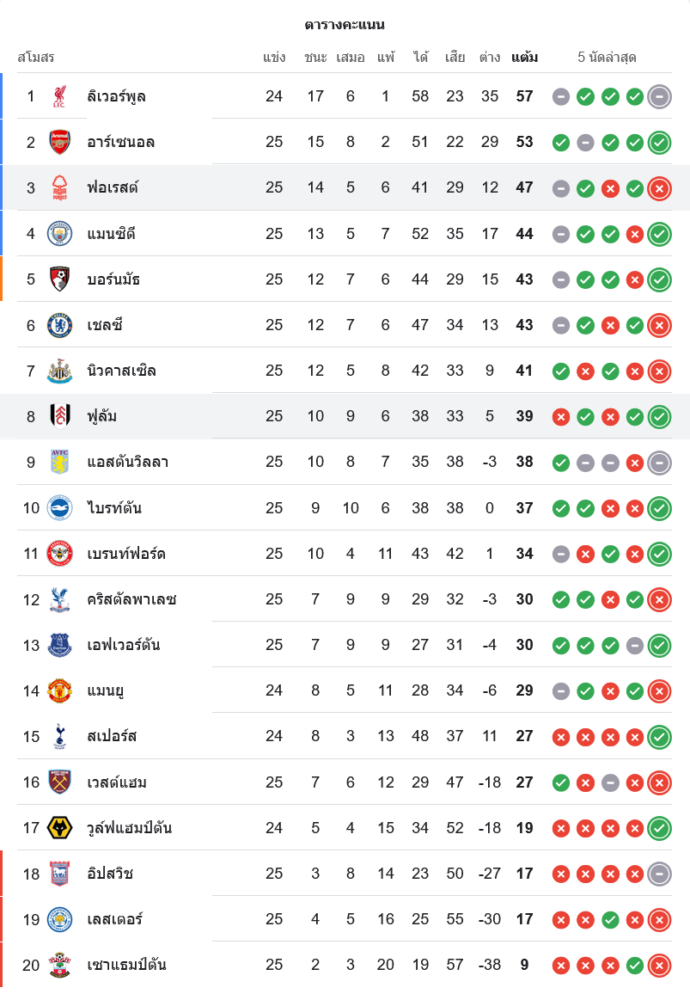Open the เลสเตอร์ team link
Image resolution: width=690 pixels, height=1000 pixels.
click(114, 920)
